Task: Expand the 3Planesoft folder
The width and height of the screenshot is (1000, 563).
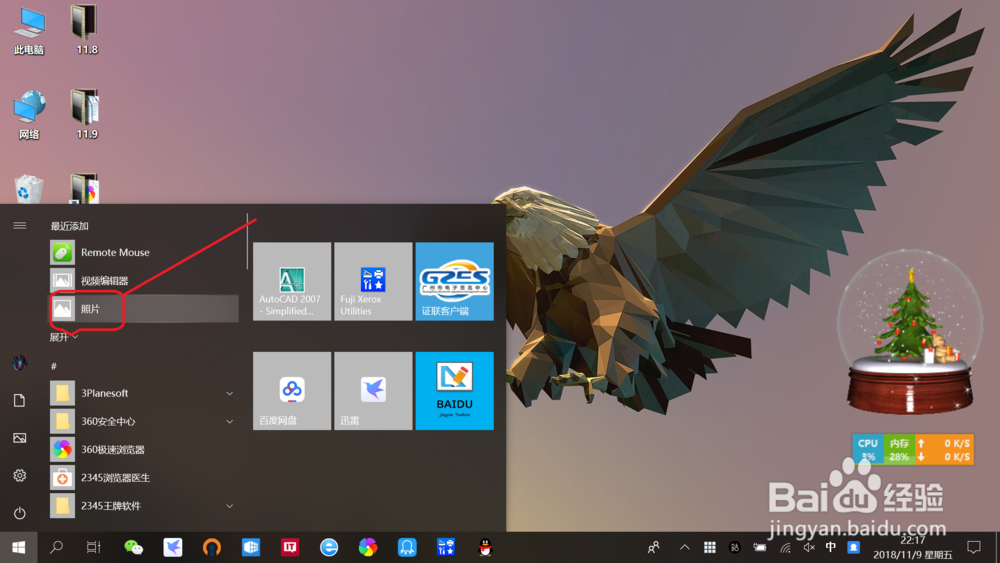Action: [x=144, y=393]
